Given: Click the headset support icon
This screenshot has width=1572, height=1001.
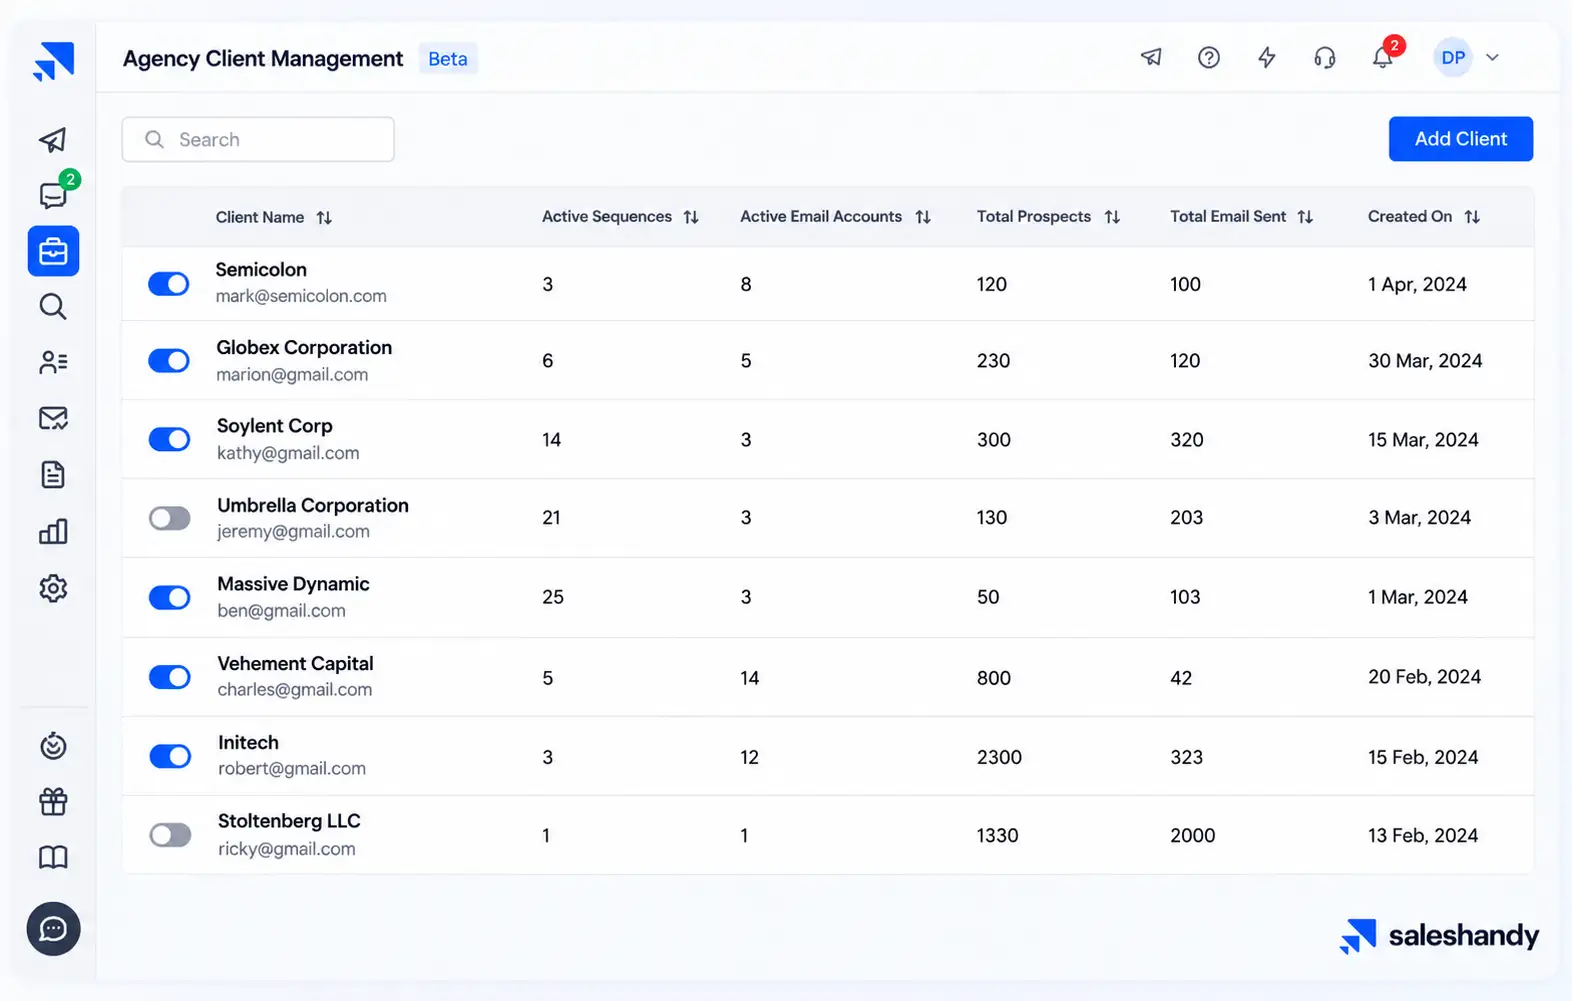Looking at the screenshot, I should 1325,57.
